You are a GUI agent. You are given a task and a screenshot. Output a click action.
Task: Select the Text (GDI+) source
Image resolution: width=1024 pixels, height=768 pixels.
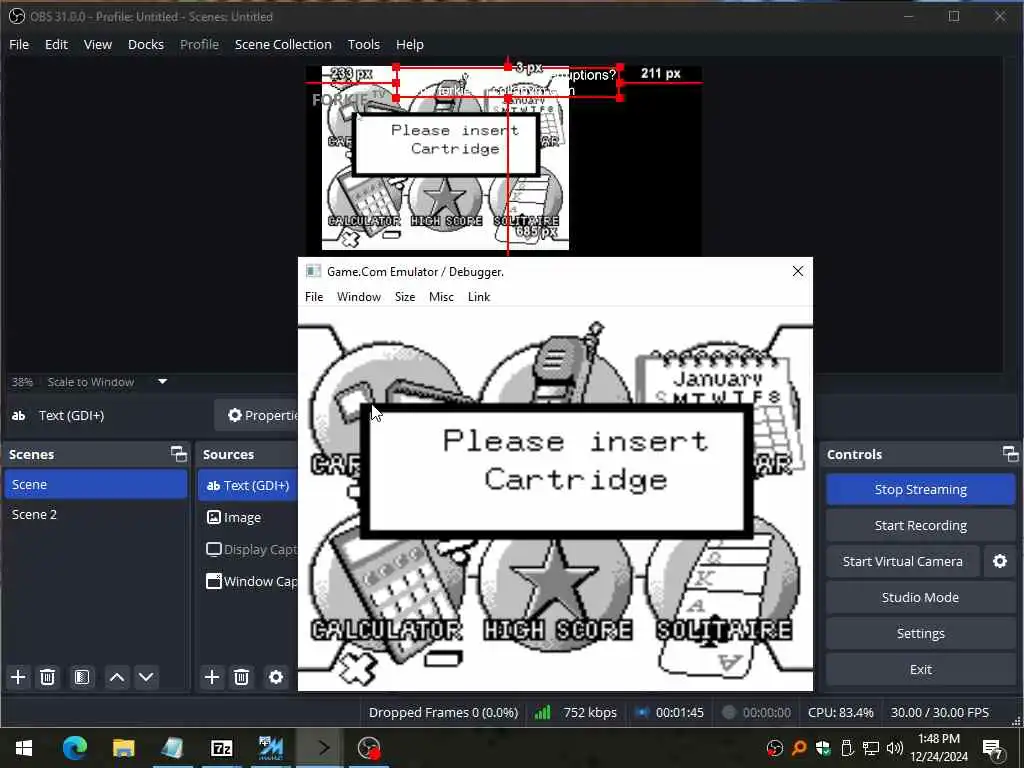248,485
